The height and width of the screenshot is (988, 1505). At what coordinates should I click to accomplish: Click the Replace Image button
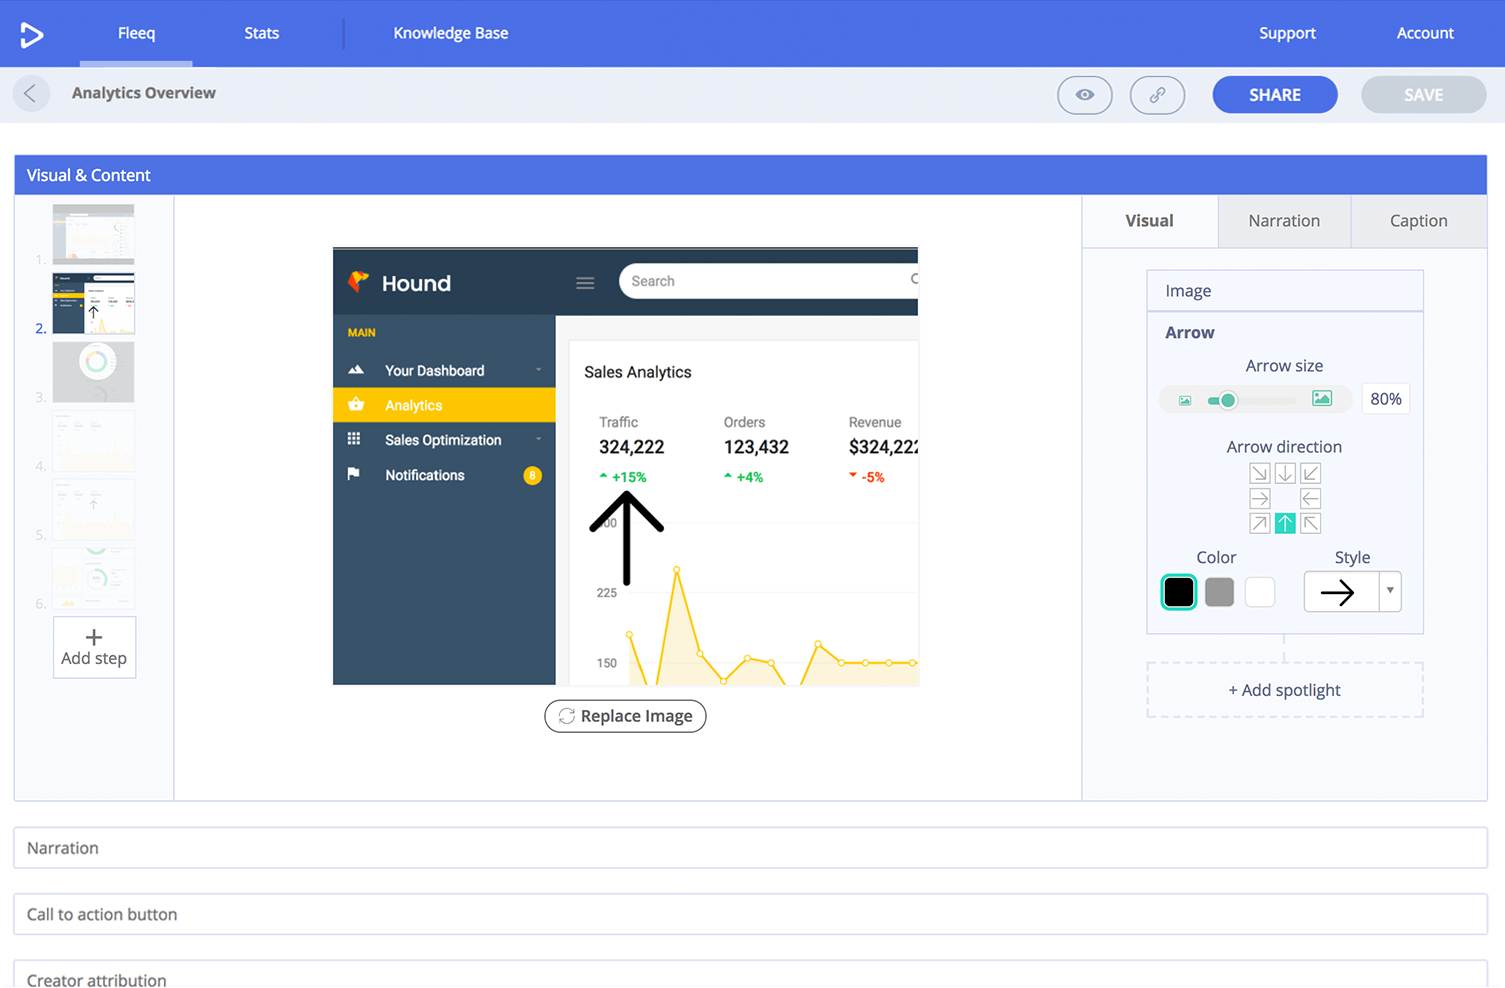pos(625,716)
